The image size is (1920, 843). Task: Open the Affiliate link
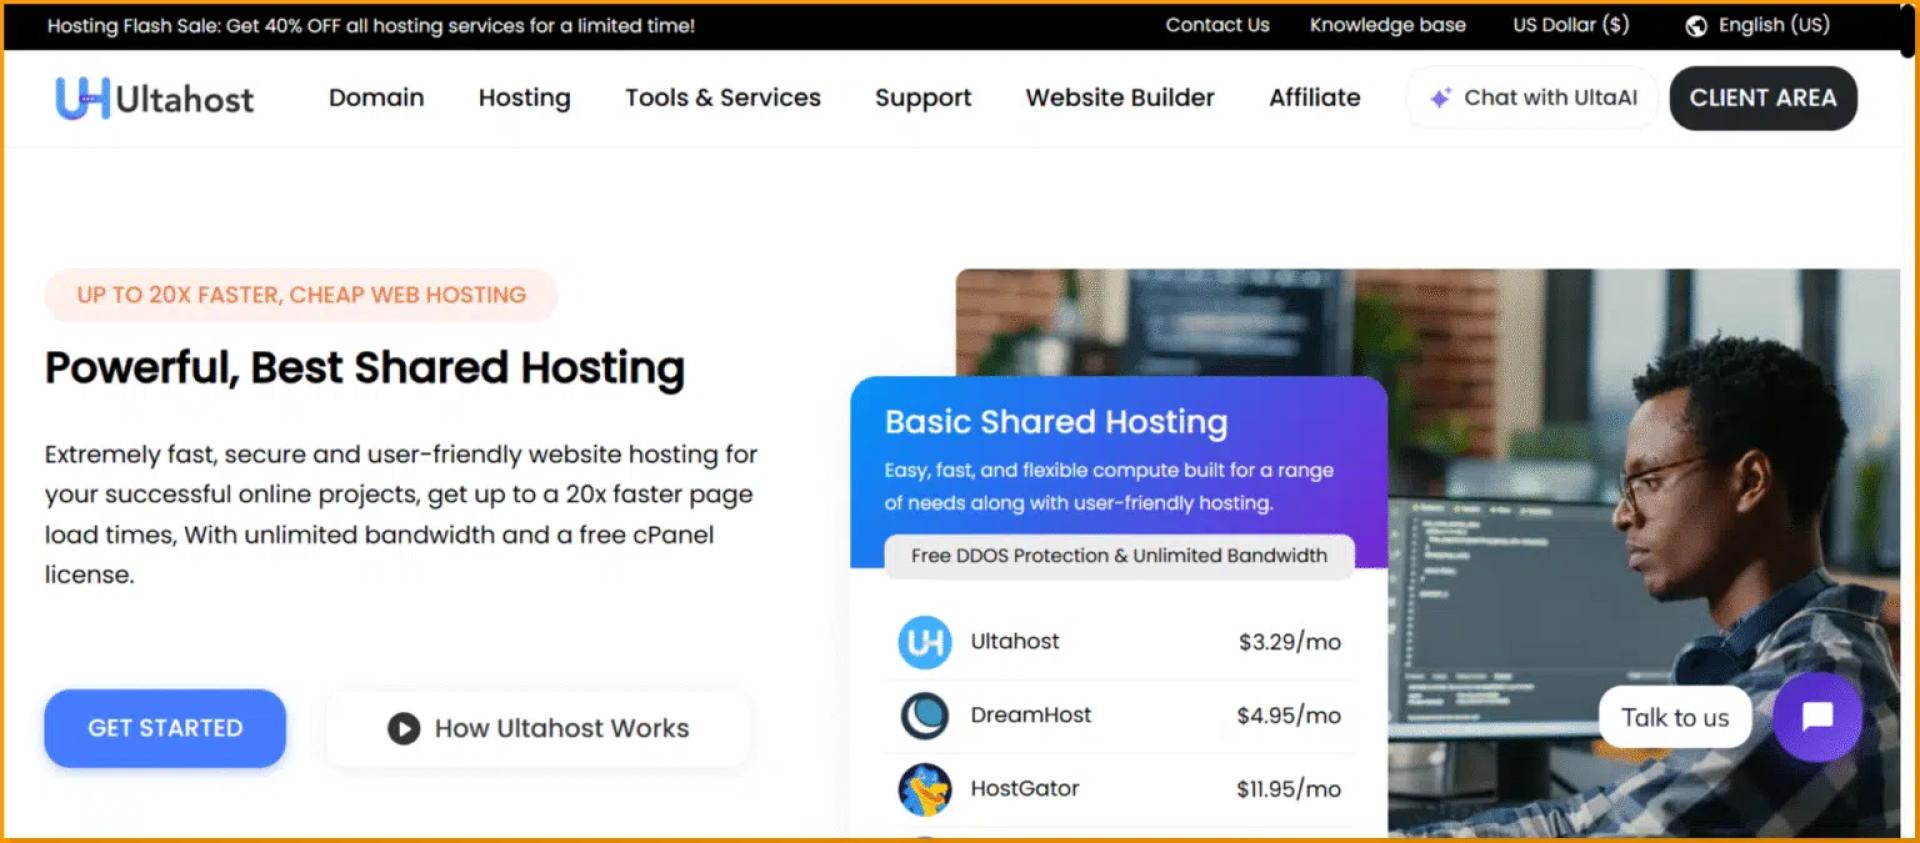(1314, 98)
